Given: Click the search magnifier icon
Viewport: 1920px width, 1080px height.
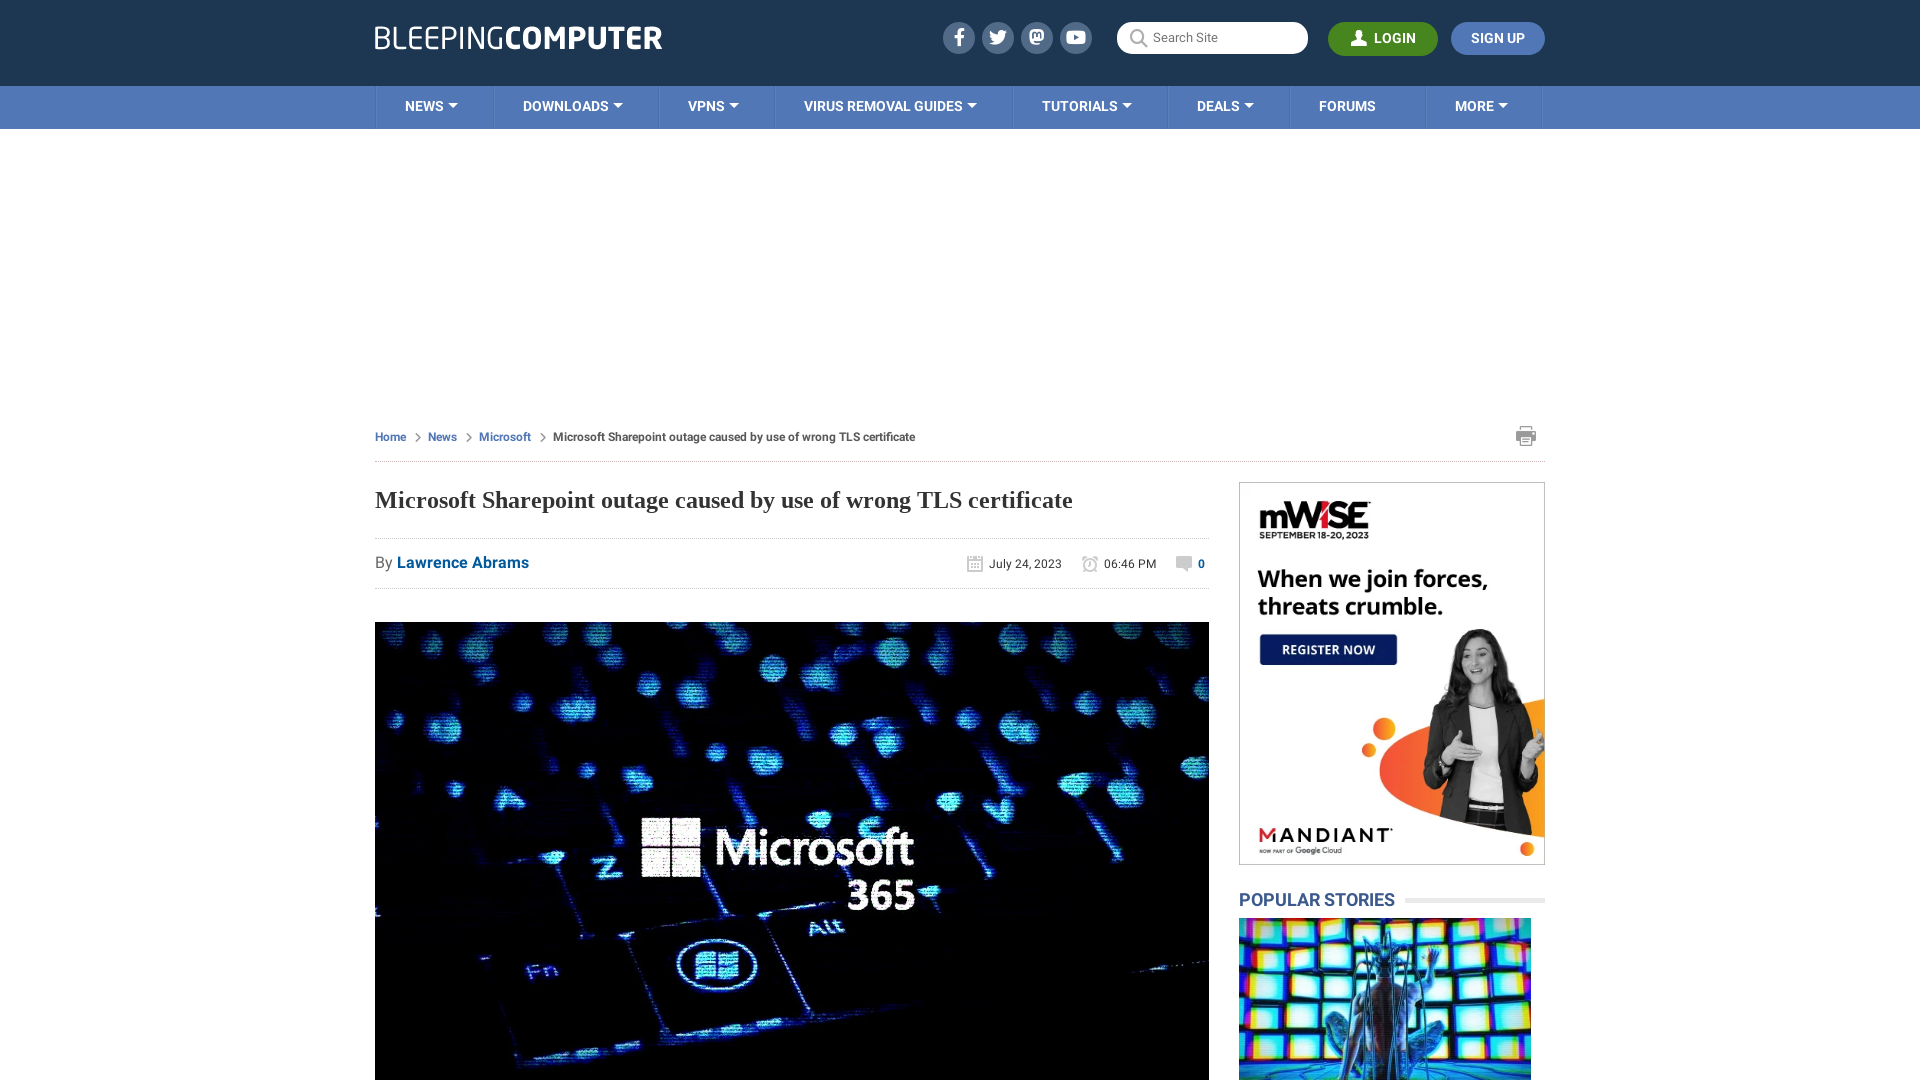Looking at the screenshot, I should pyautogui.click(x=1138, y=38).
